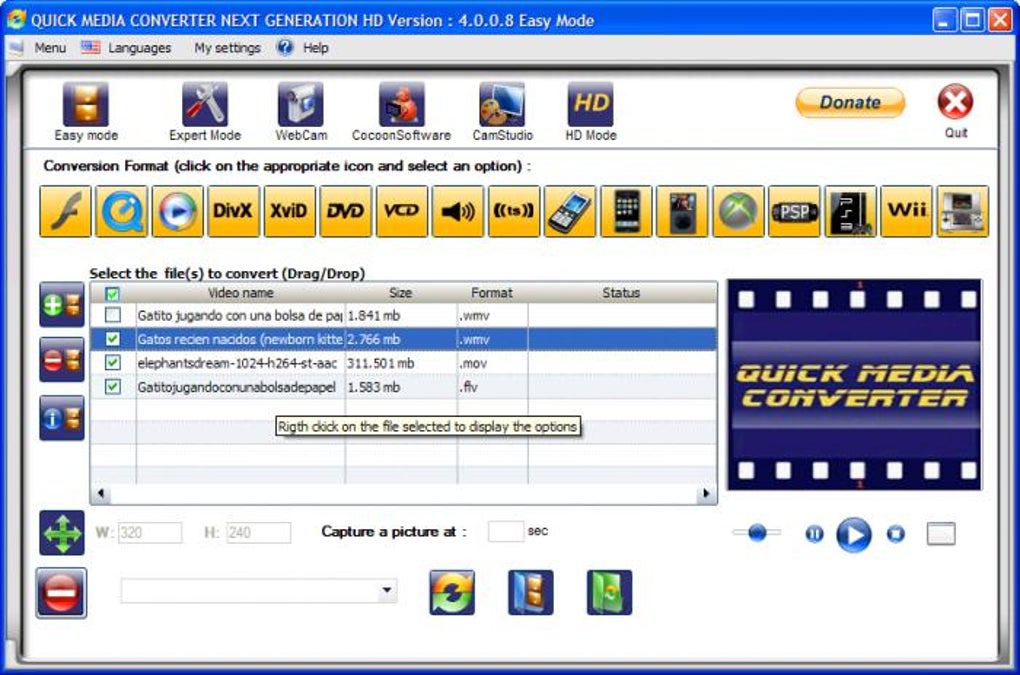Image resolution: width=1020 pixels, height=675 pixels.
Task: Select the Flash conversion format
Action: point(65,211)
